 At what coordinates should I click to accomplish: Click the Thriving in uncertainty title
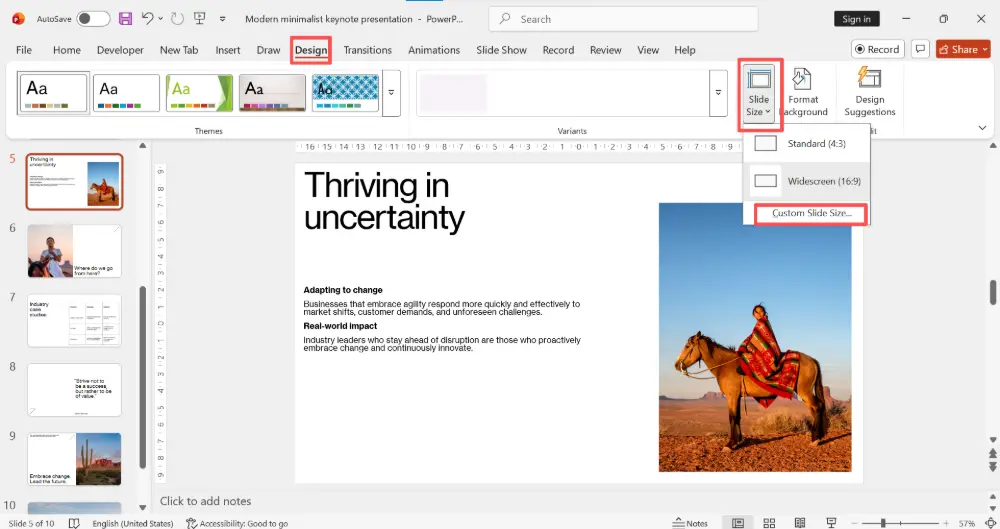(x=384, y=202)
